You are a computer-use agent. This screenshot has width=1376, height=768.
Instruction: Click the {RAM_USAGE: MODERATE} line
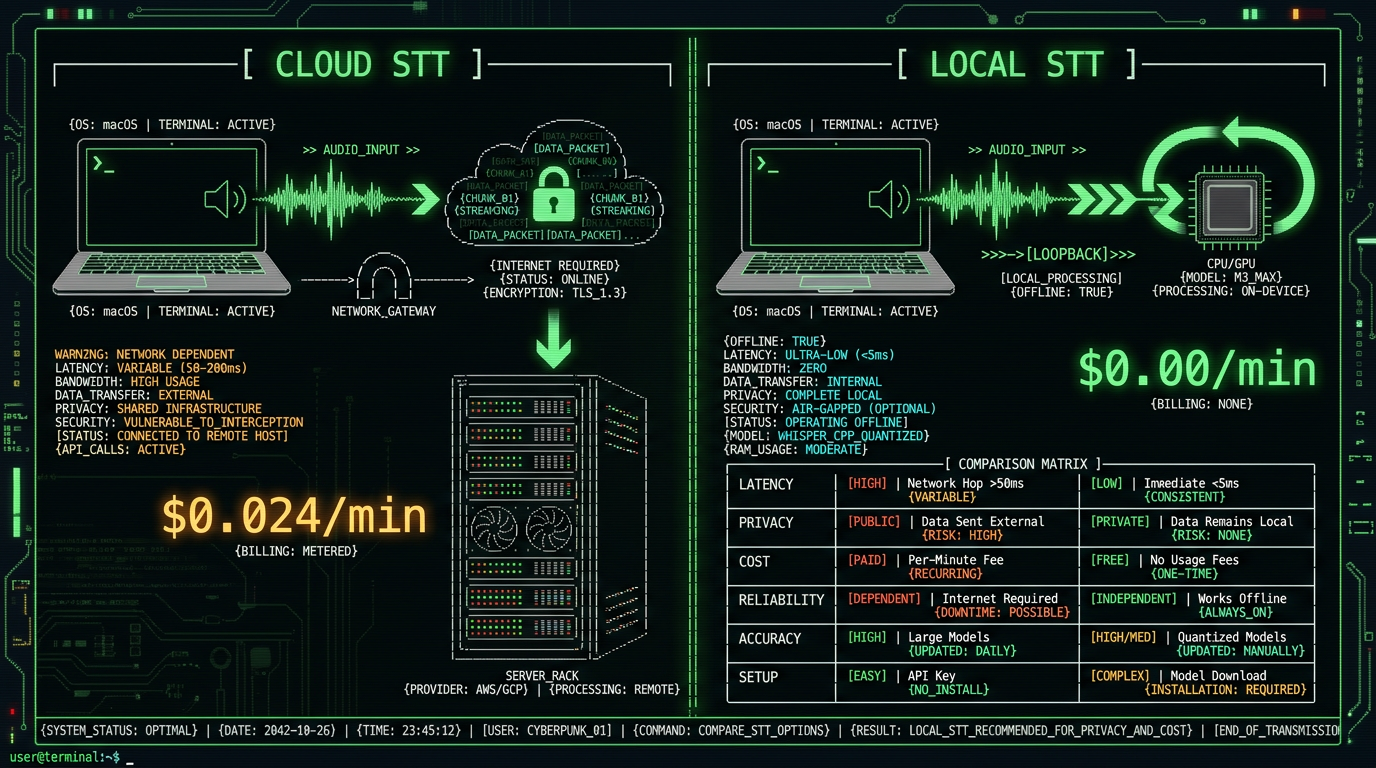tap(795, 449)
